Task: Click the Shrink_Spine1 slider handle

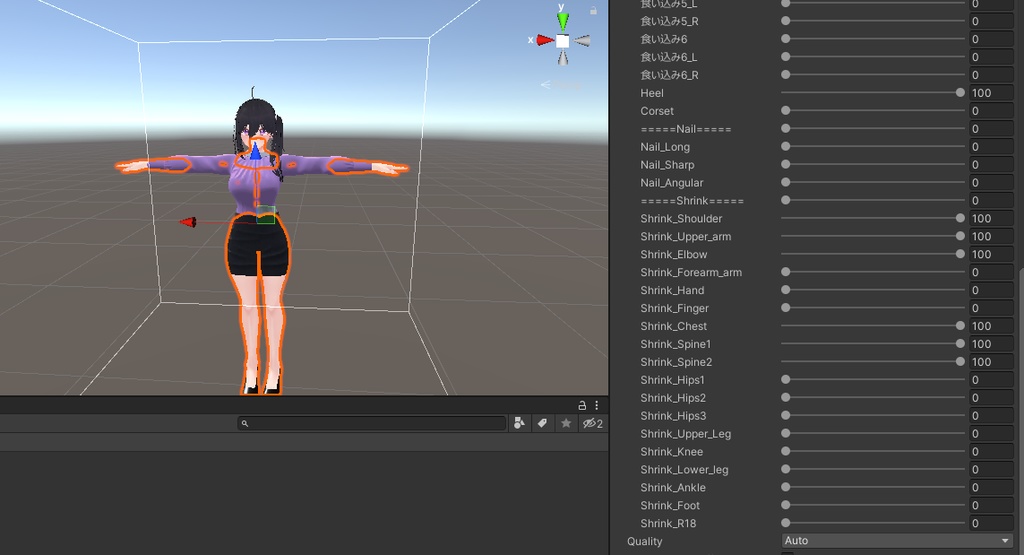Action: [960, 344]
